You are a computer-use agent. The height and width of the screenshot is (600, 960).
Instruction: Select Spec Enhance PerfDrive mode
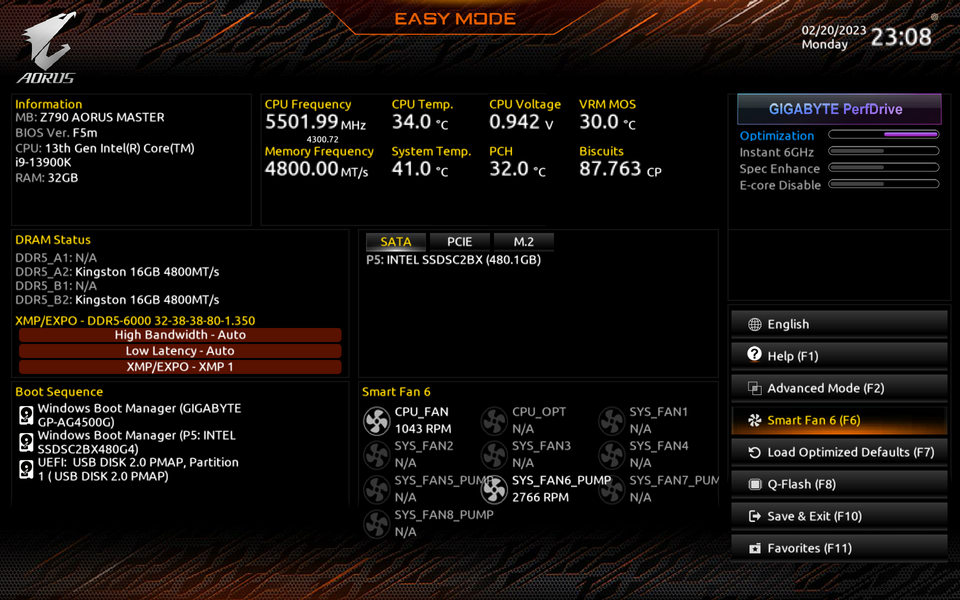779,169
